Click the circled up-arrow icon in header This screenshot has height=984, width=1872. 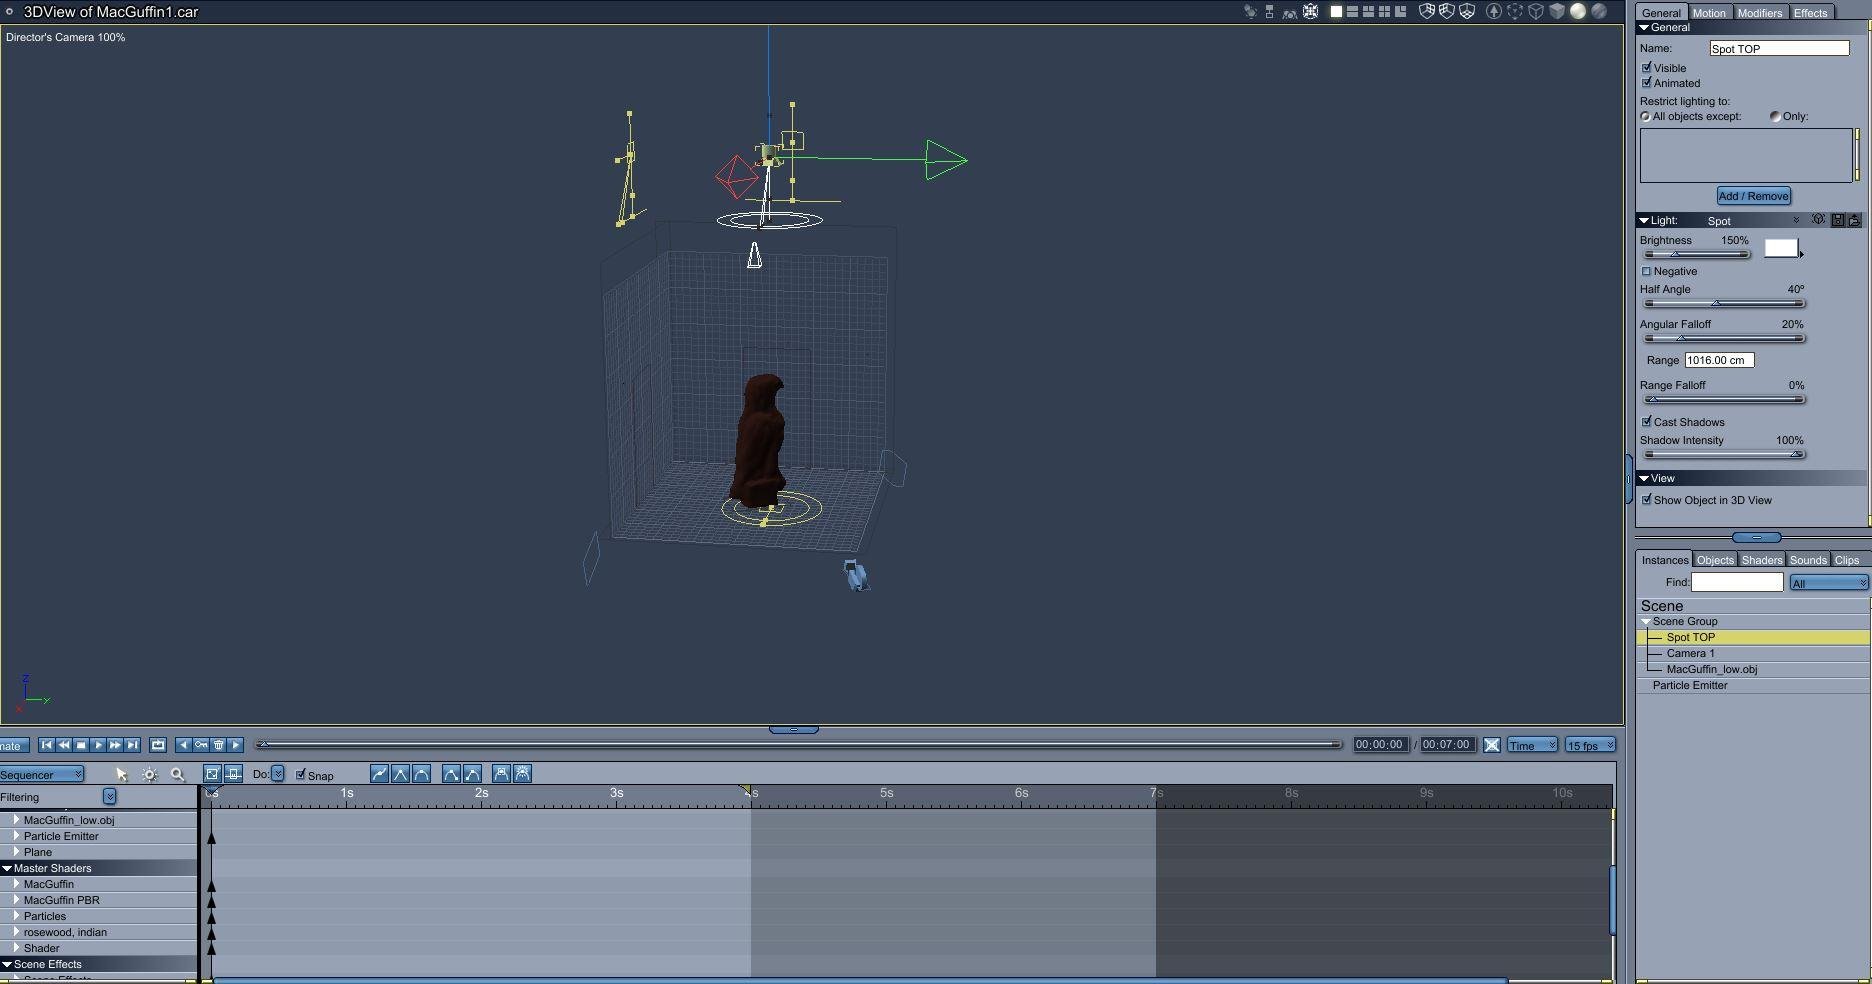[1494, 12]
